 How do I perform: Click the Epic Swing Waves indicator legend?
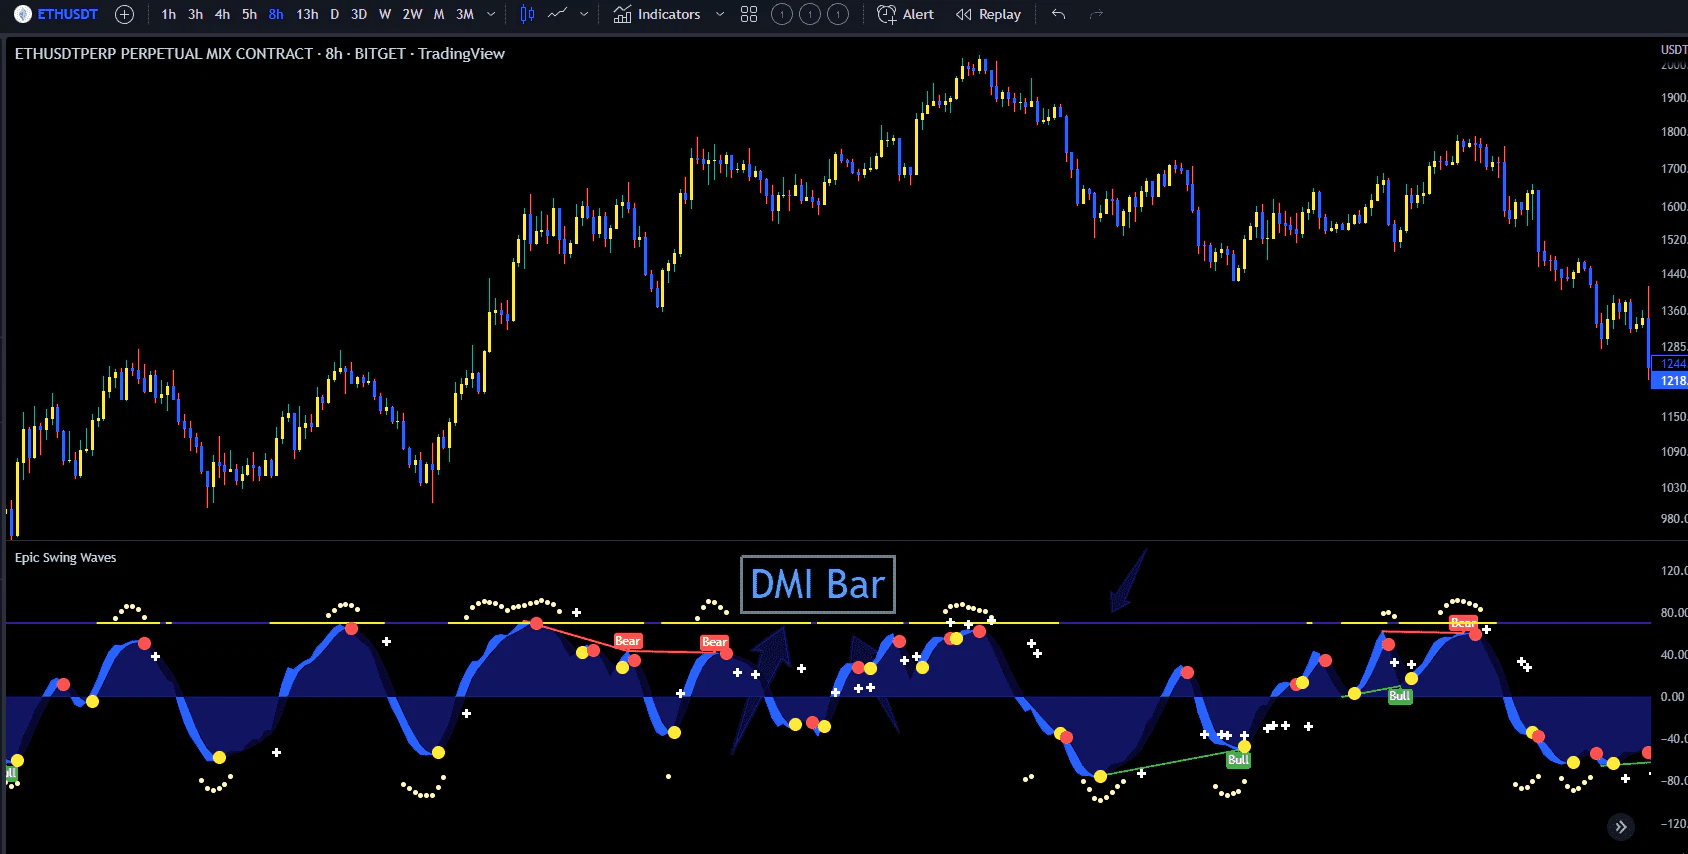point(65,558)
